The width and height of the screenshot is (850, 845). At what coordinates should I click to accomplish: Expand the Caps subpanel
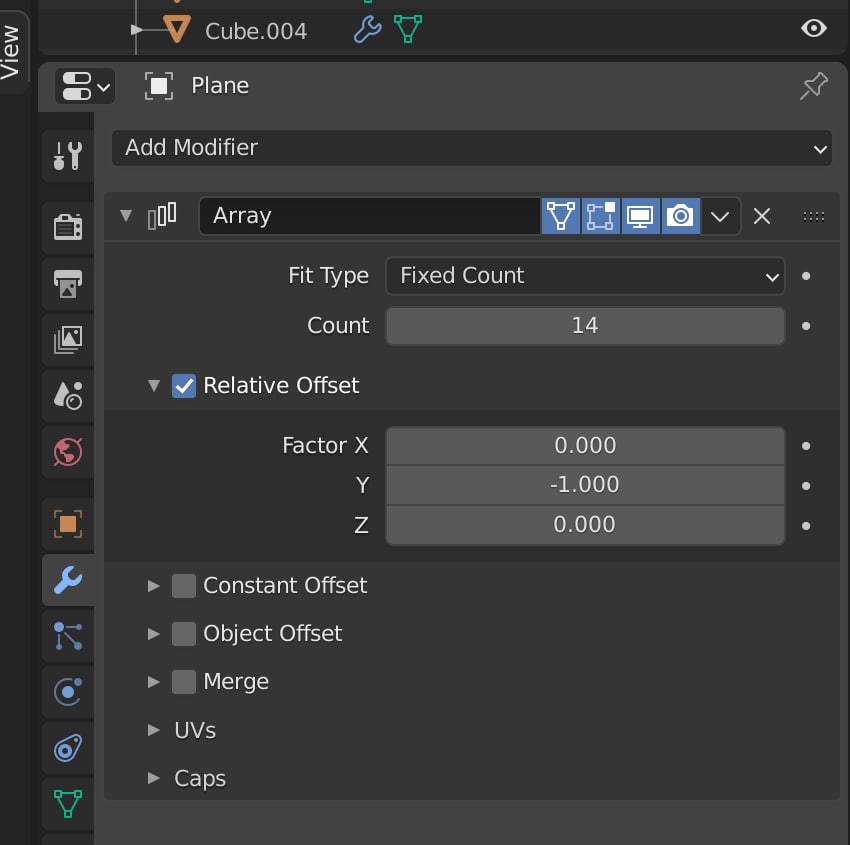(154, 778)
